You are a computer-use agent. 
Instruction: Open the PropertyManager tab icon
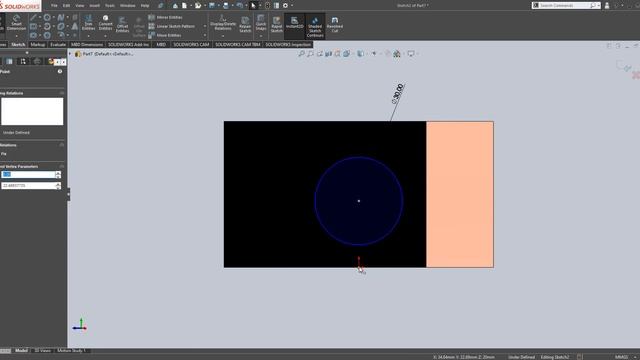click(x=9, y=62)
